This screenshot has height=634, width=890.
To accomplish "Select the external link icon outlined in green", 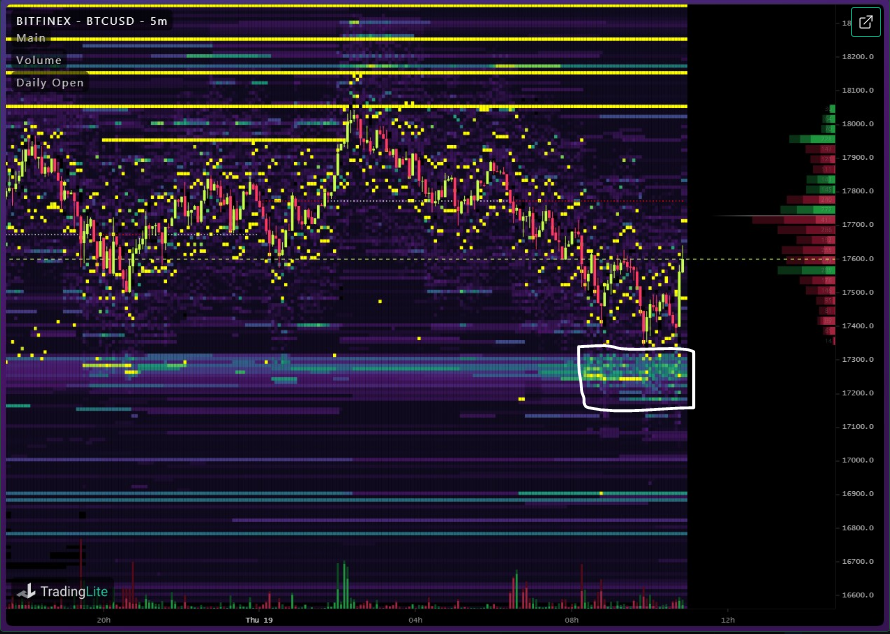I will tap(864, 22).
